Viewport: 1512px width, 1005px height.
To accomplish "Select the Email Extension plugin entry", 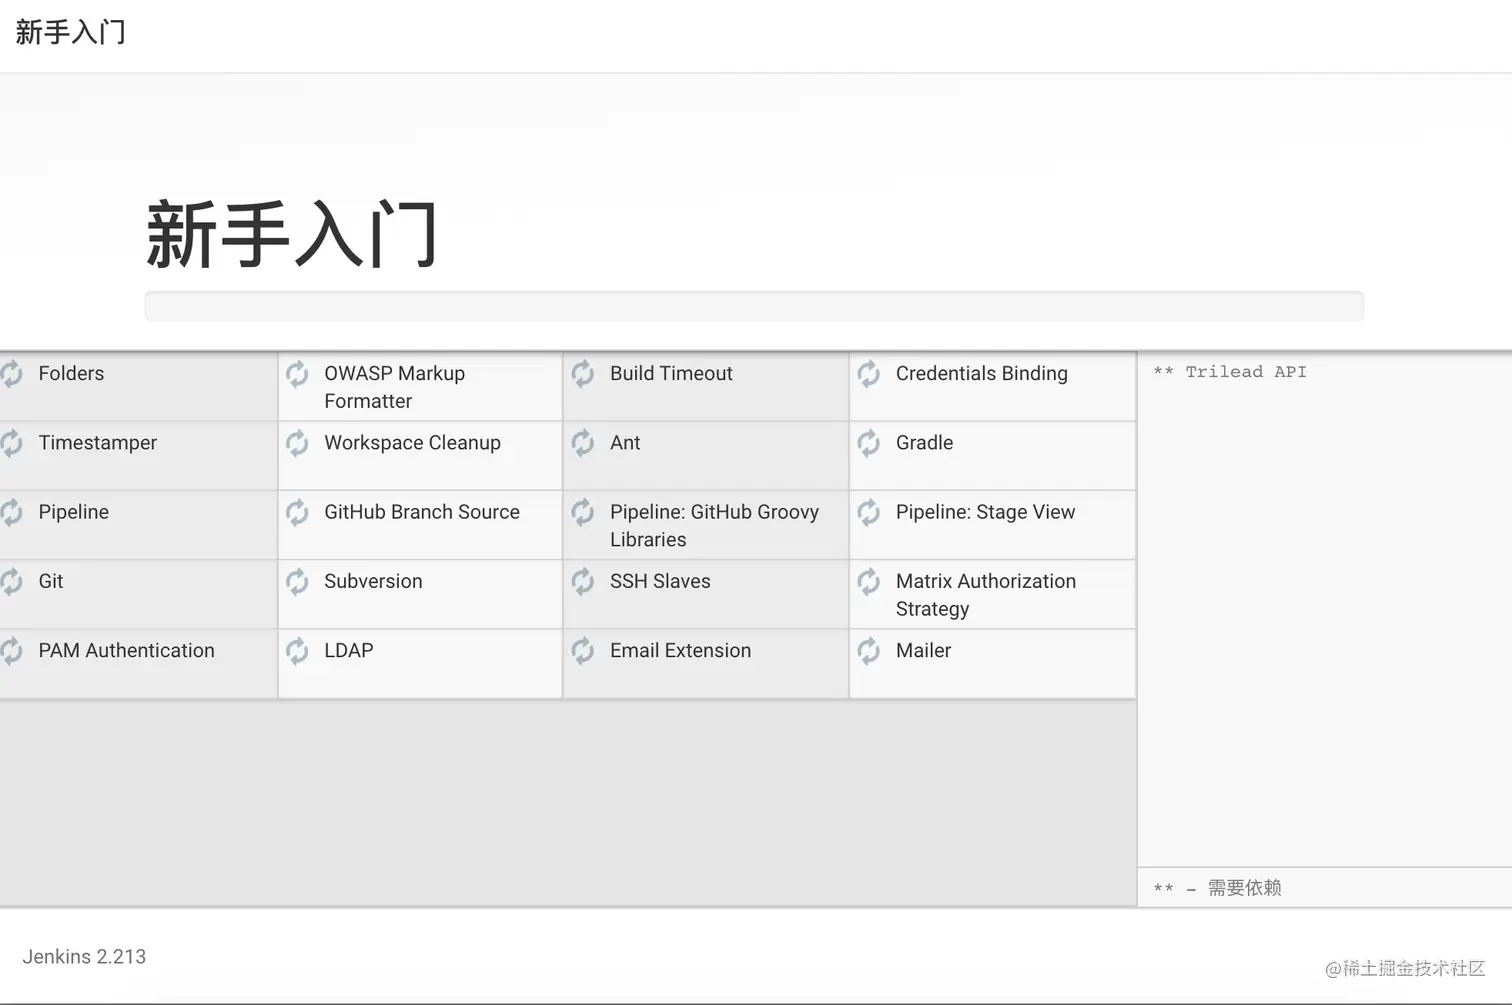I will click(x=680, y=650).
